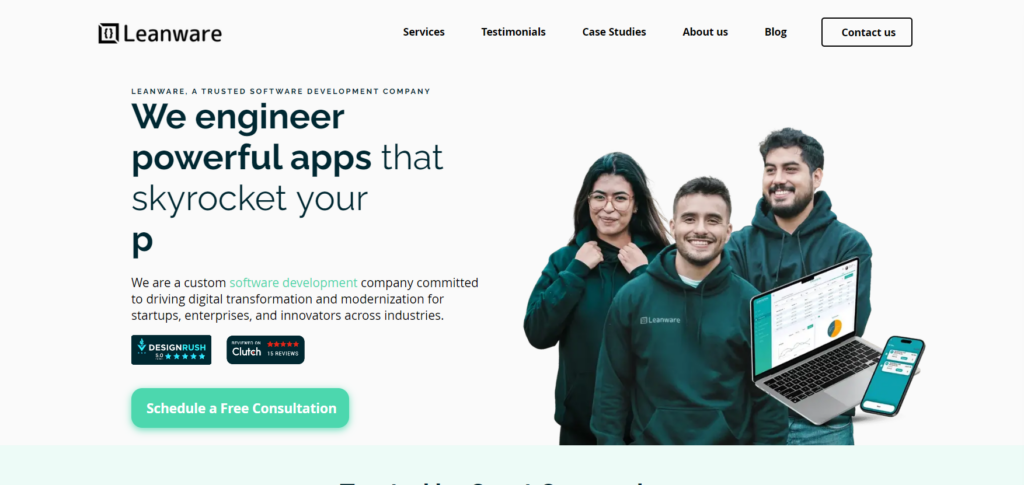The width and height of the screenshot is (1024, 485).
Task: Click Schedule a Free Consultation button
Action: tap(240, 408)
